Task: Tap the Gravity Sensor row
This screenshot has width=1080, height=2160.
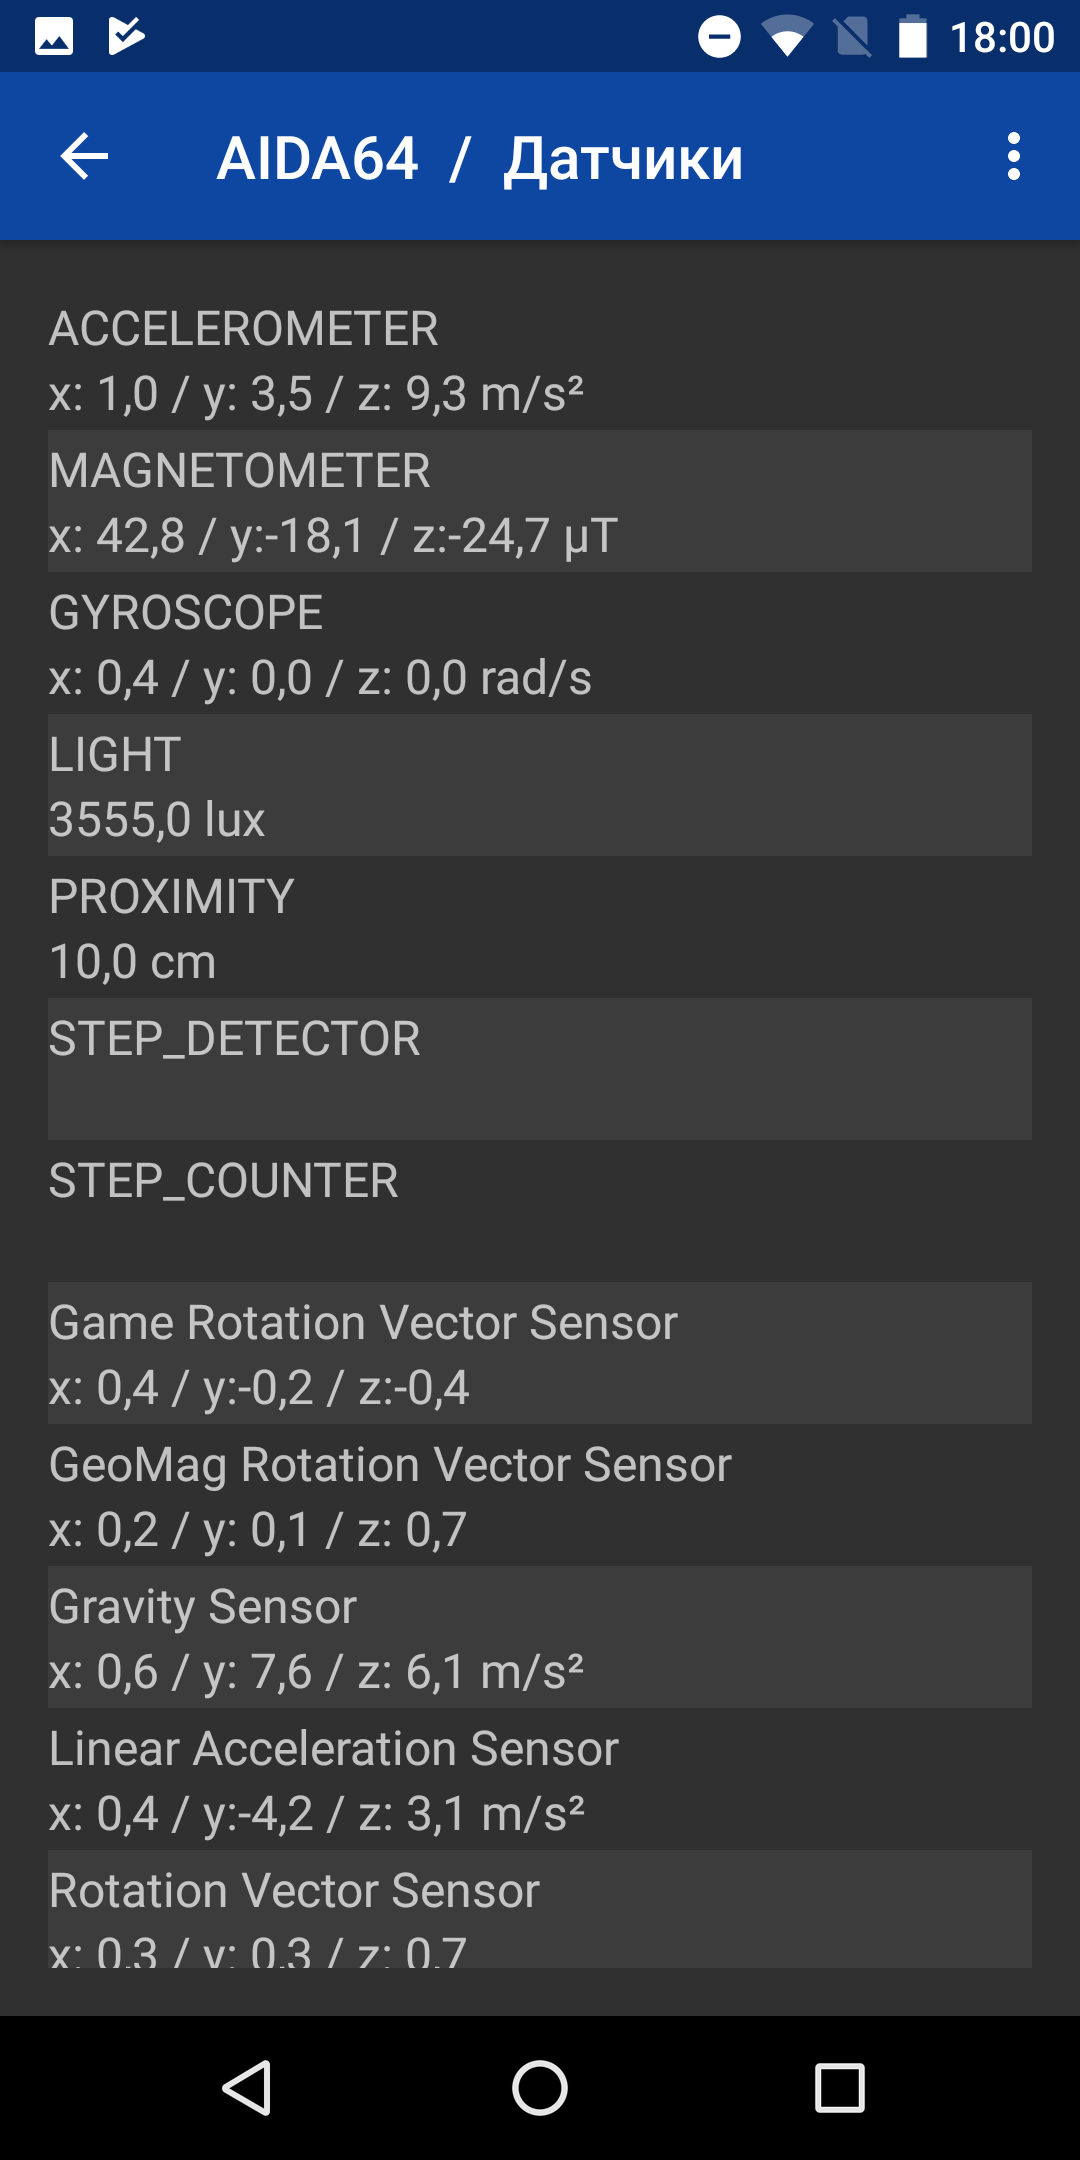Action: pos(540,1637)
